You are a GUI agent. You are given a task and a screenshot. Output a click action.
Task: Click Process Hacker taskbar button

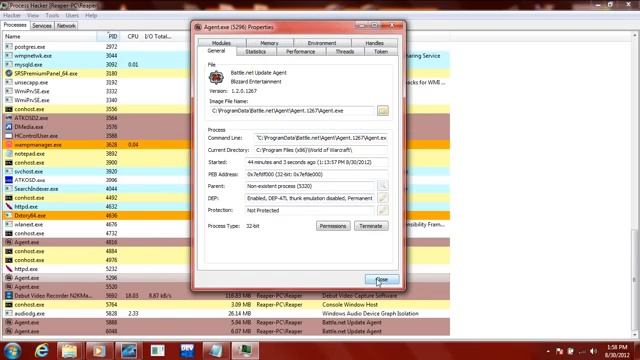pyautogui.click(x=245, y=351)
